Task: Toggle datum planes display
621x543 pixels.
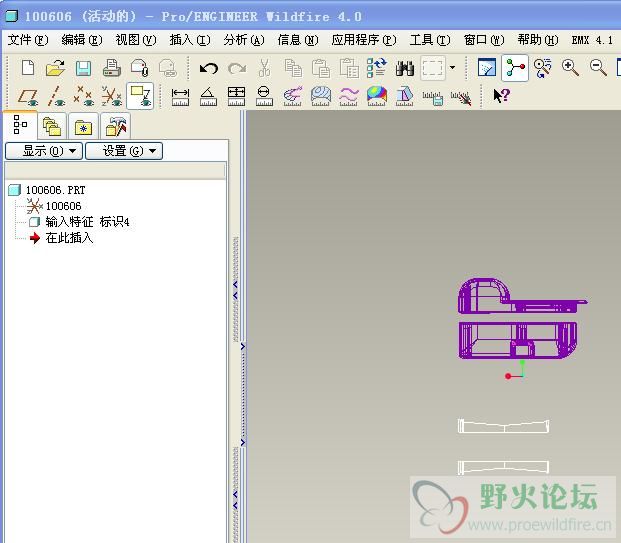Action: (x=28, y=96)
